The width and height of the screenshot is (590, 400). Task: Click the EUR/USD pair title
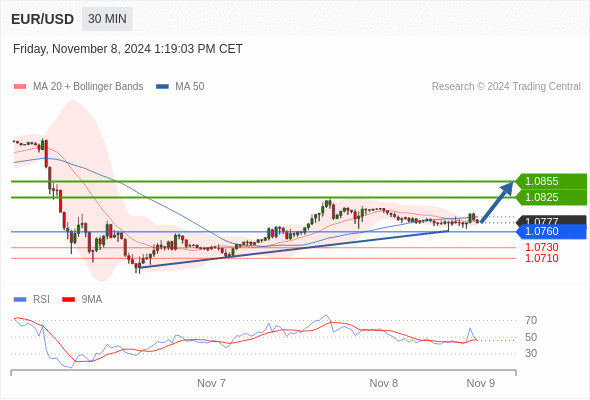[43, 19]
